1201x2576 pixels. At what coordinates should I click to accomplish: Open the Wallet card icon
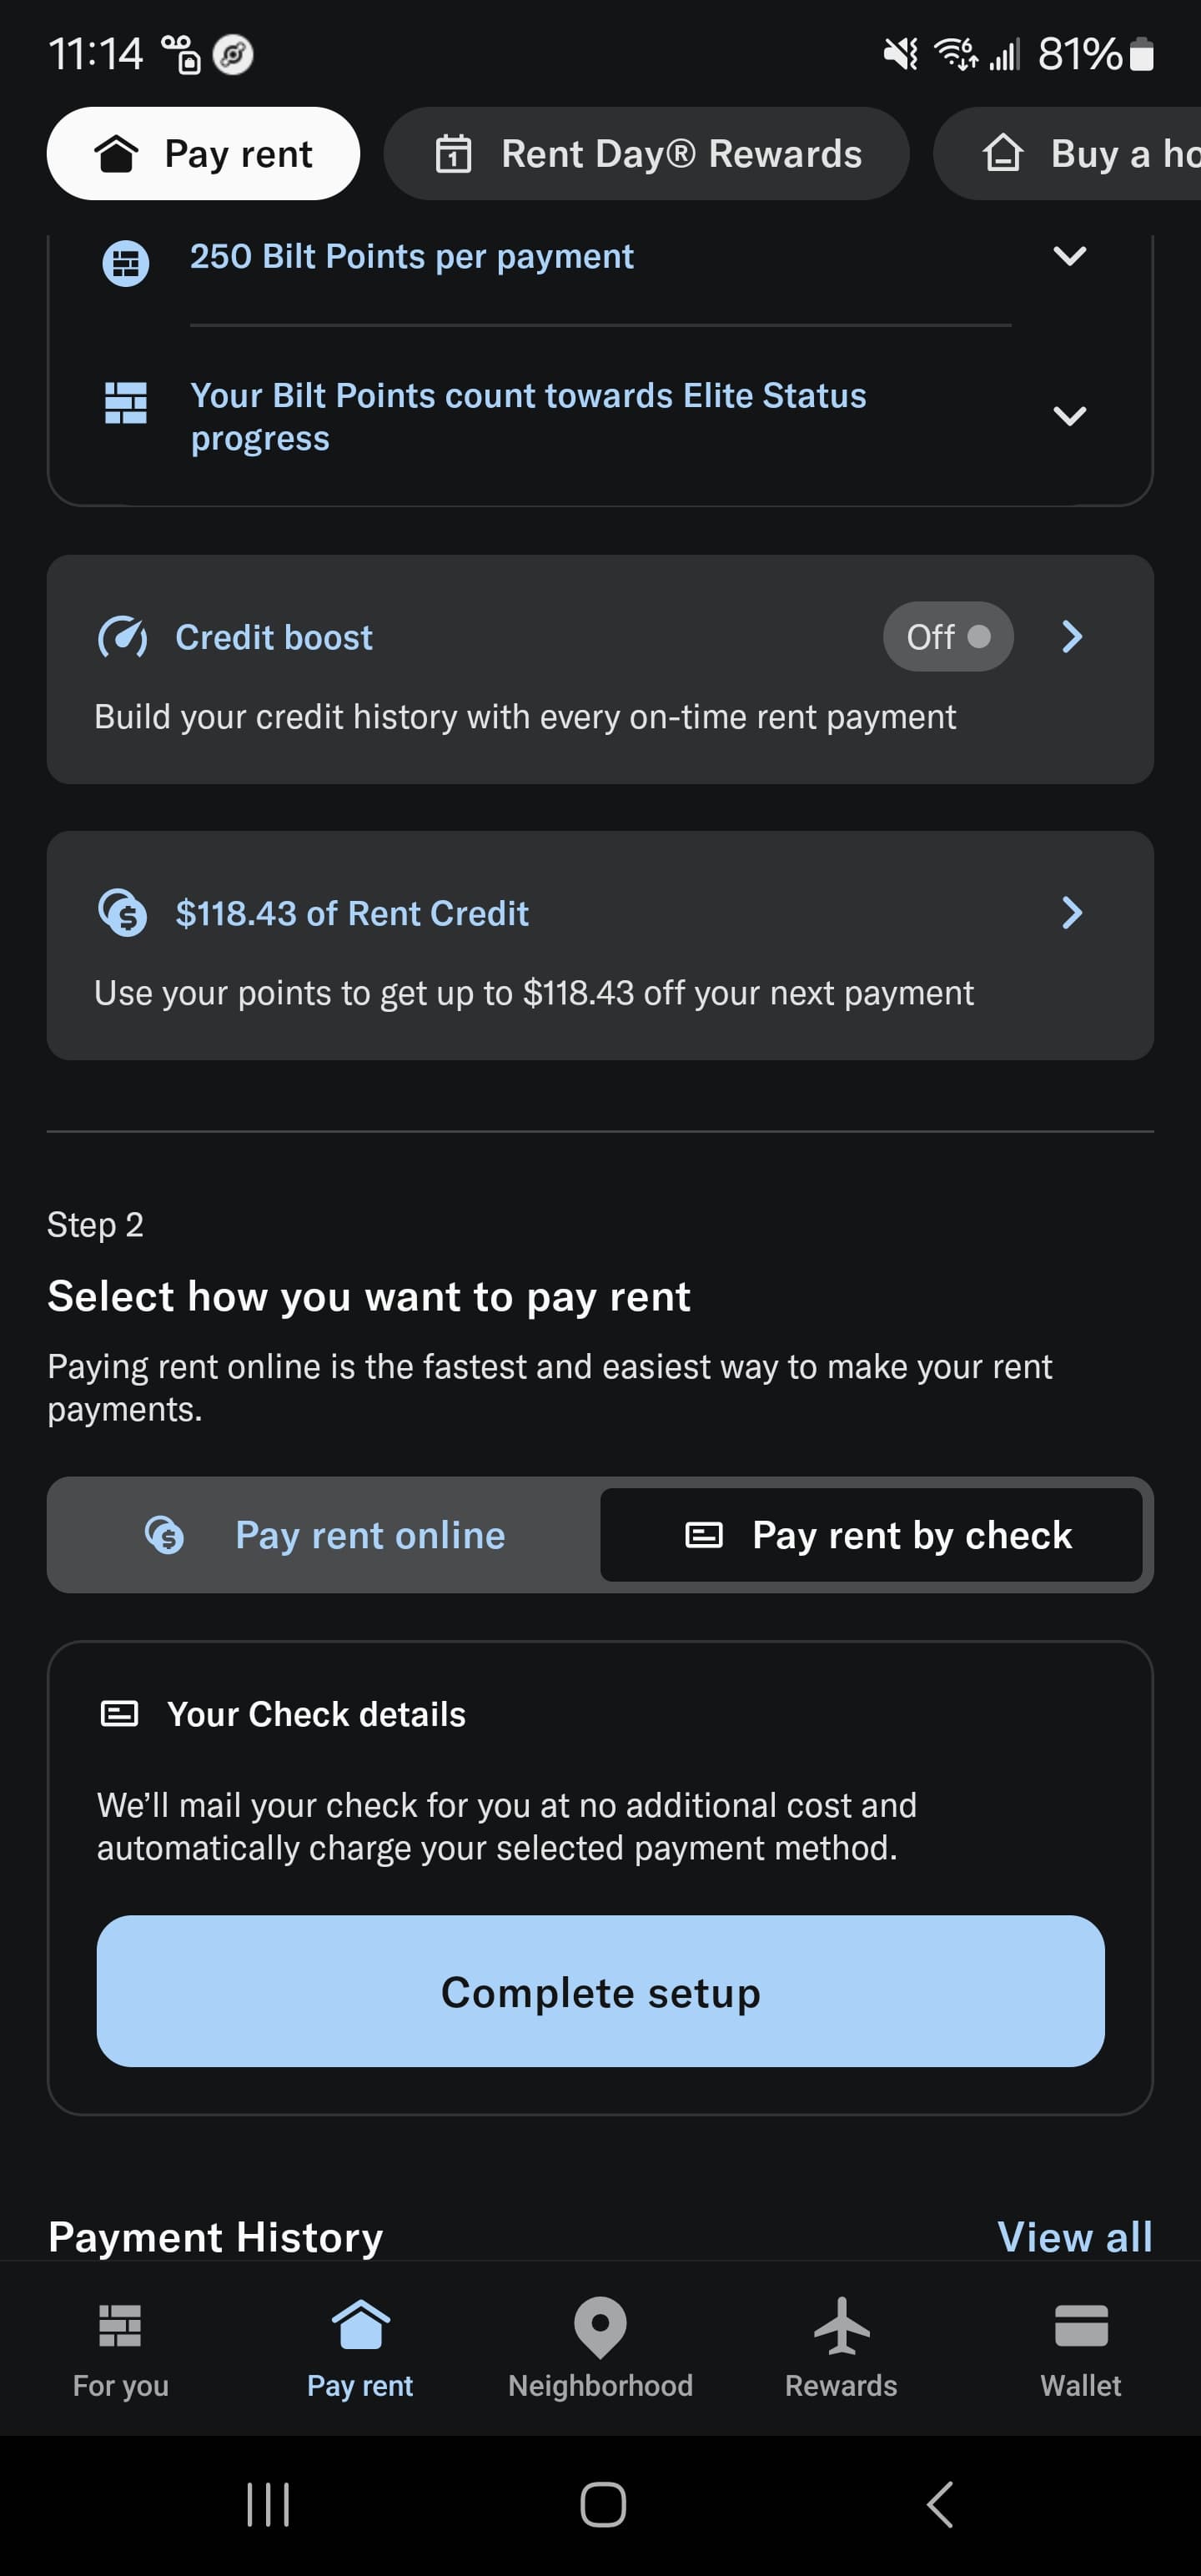[1081, 2325]
